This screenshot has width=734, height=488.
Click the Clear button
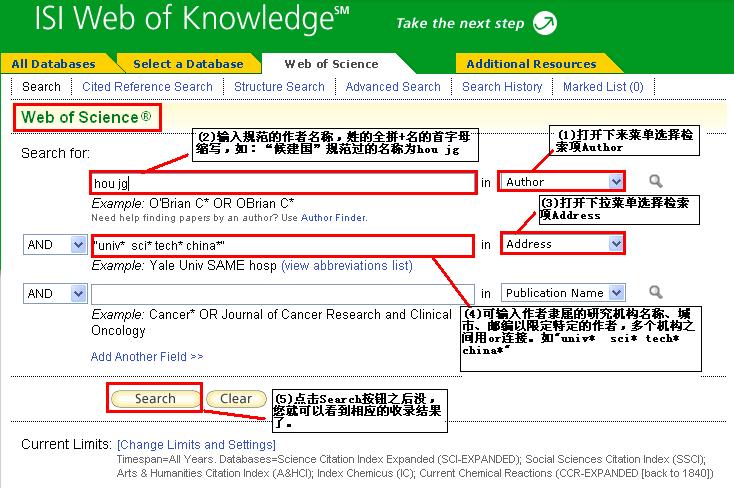tap(236, 399)
